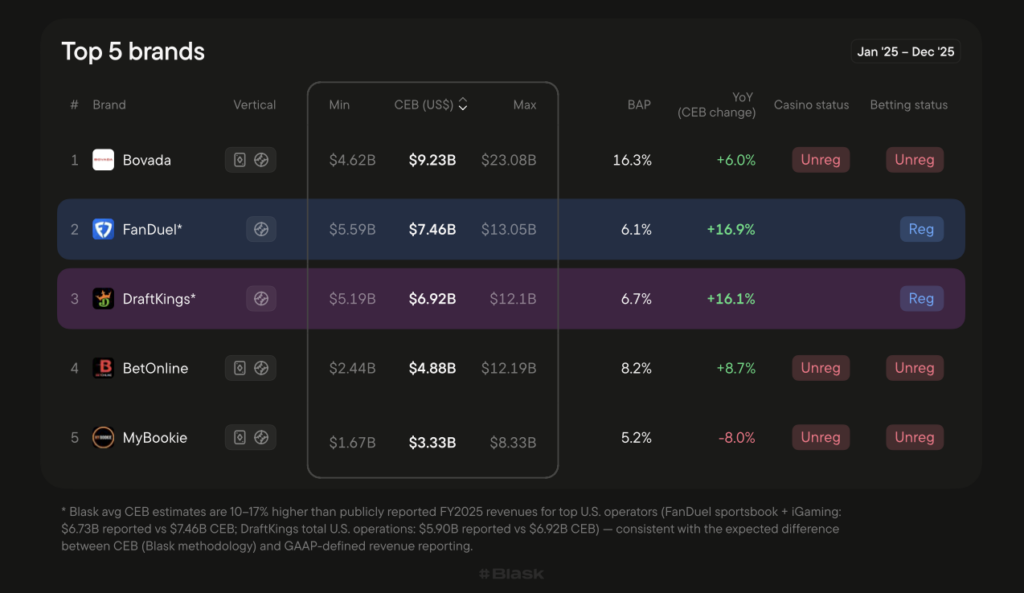Click FanDuel's sports betting vertical icon
Screen dimensions: 1024x593
(x=261, y=229)
